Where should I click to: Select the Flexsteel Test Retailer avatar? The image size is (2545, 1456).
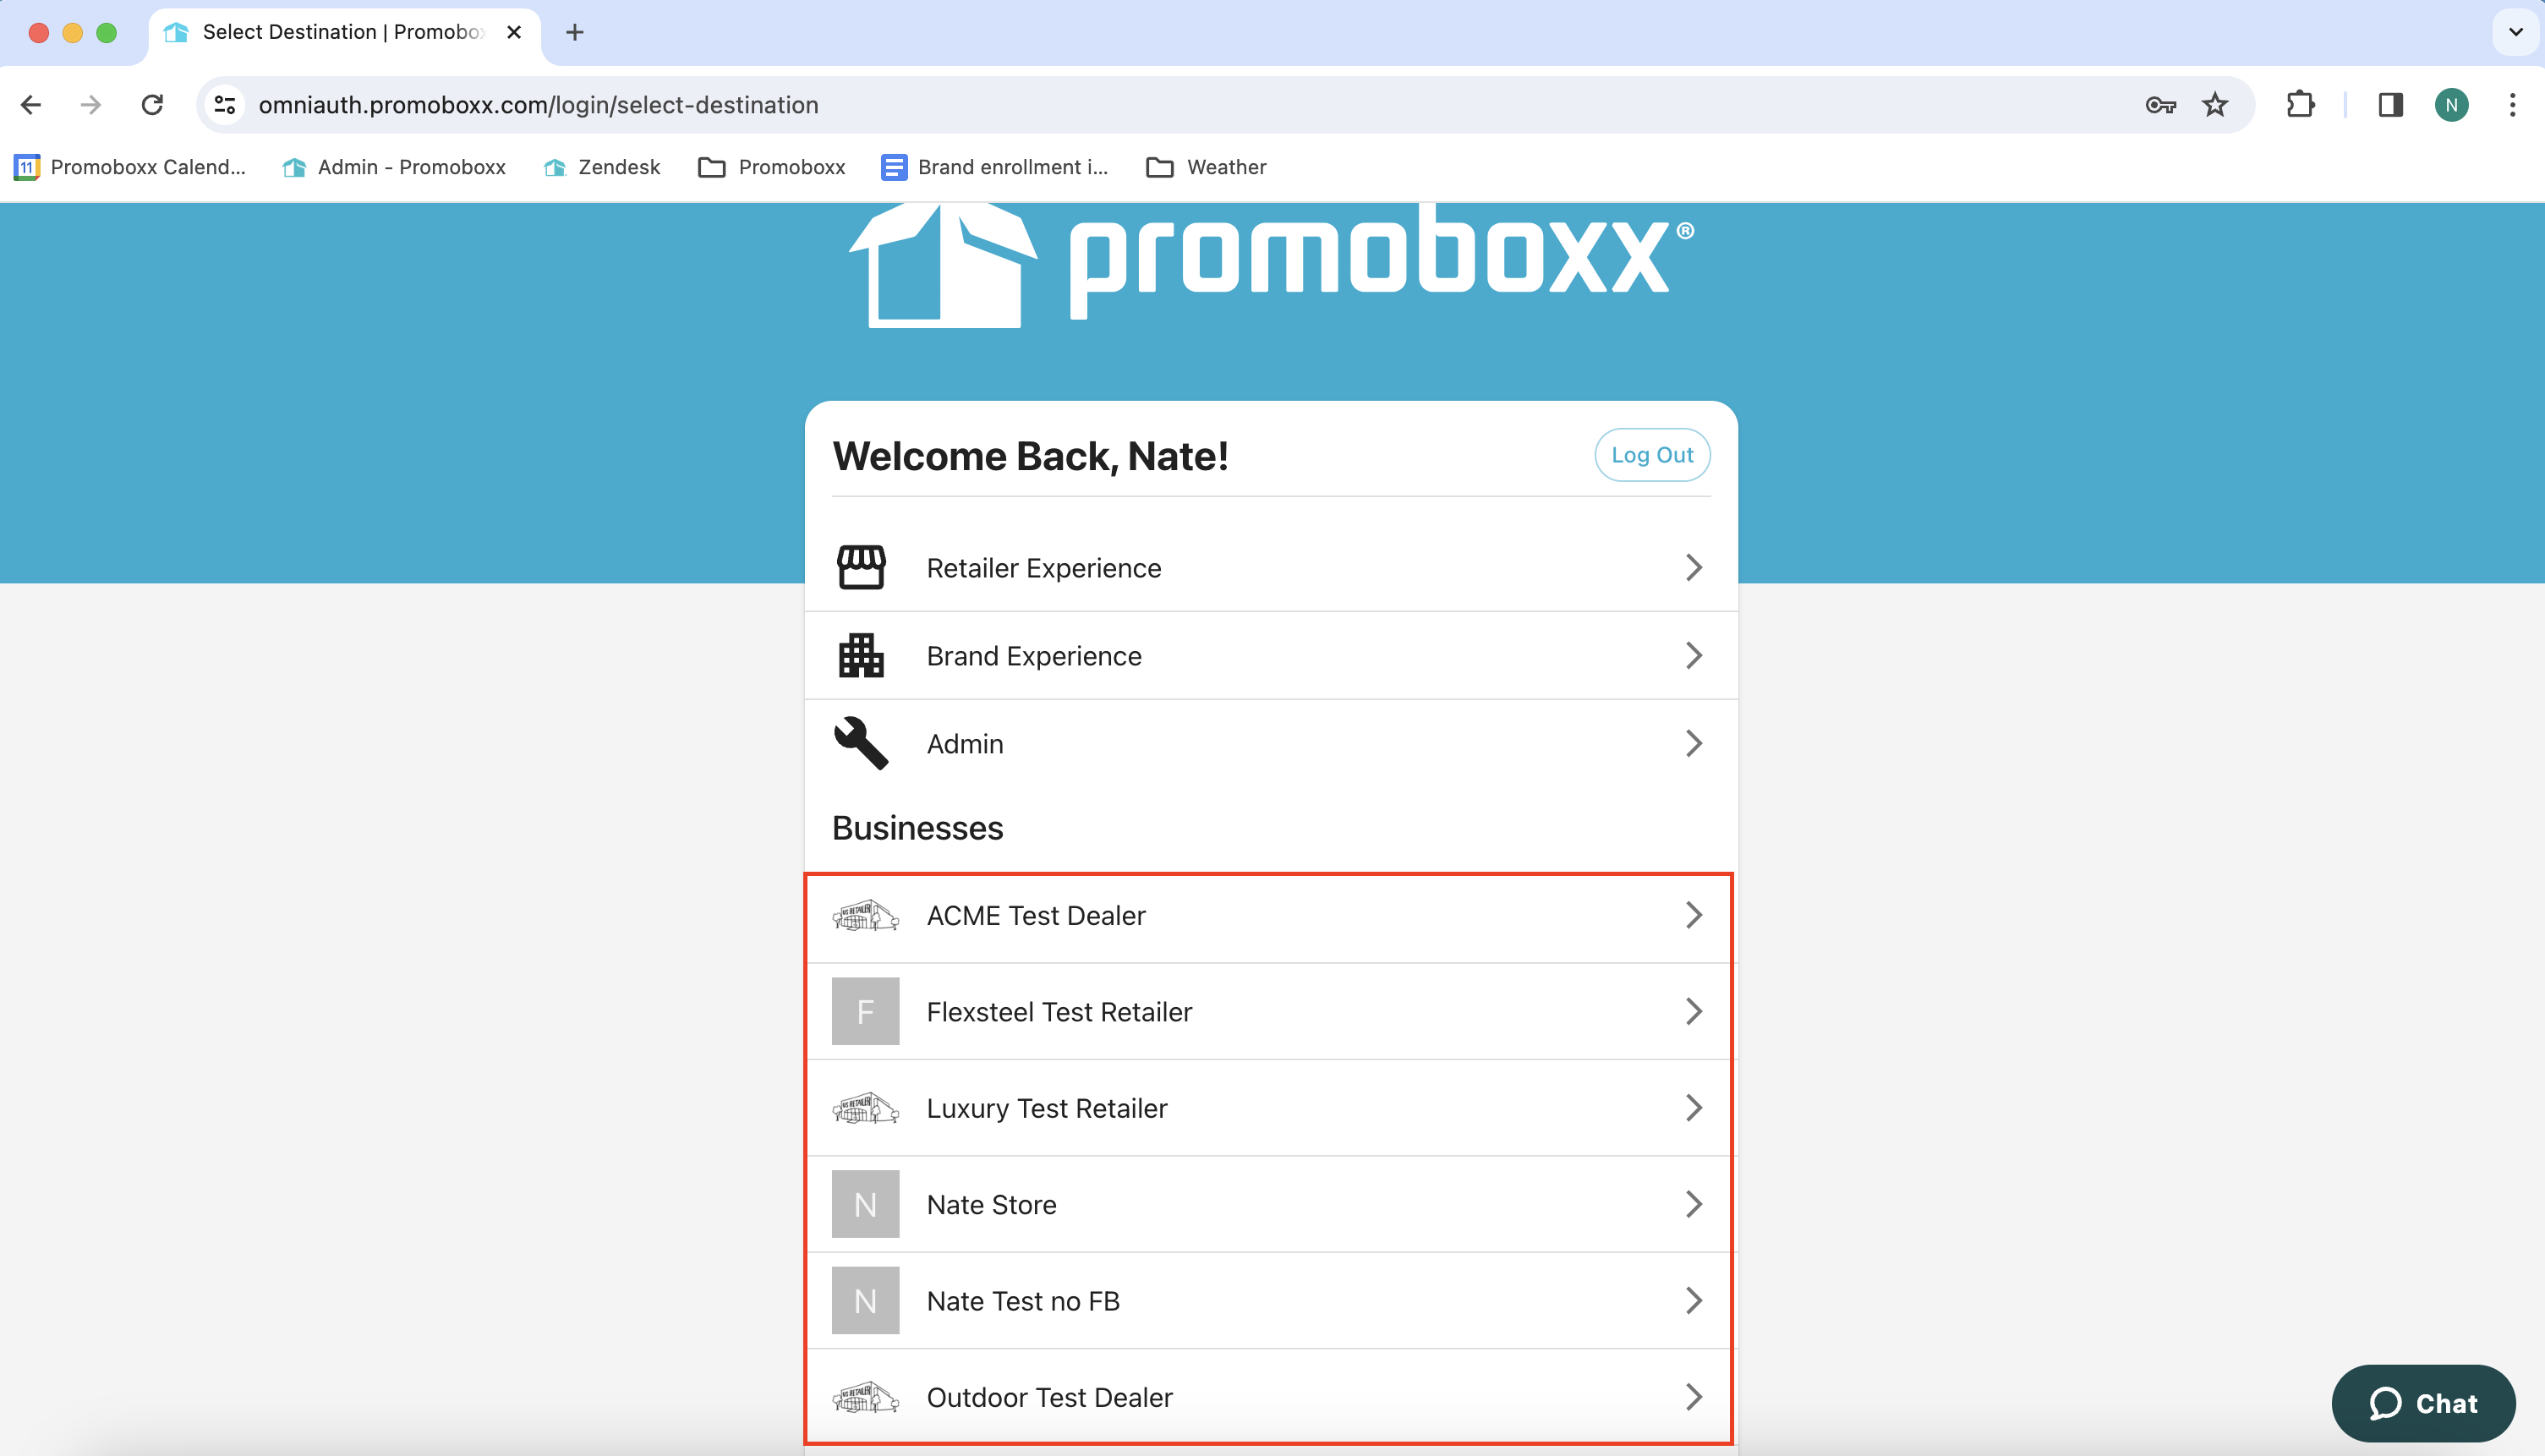(865, 1011)
